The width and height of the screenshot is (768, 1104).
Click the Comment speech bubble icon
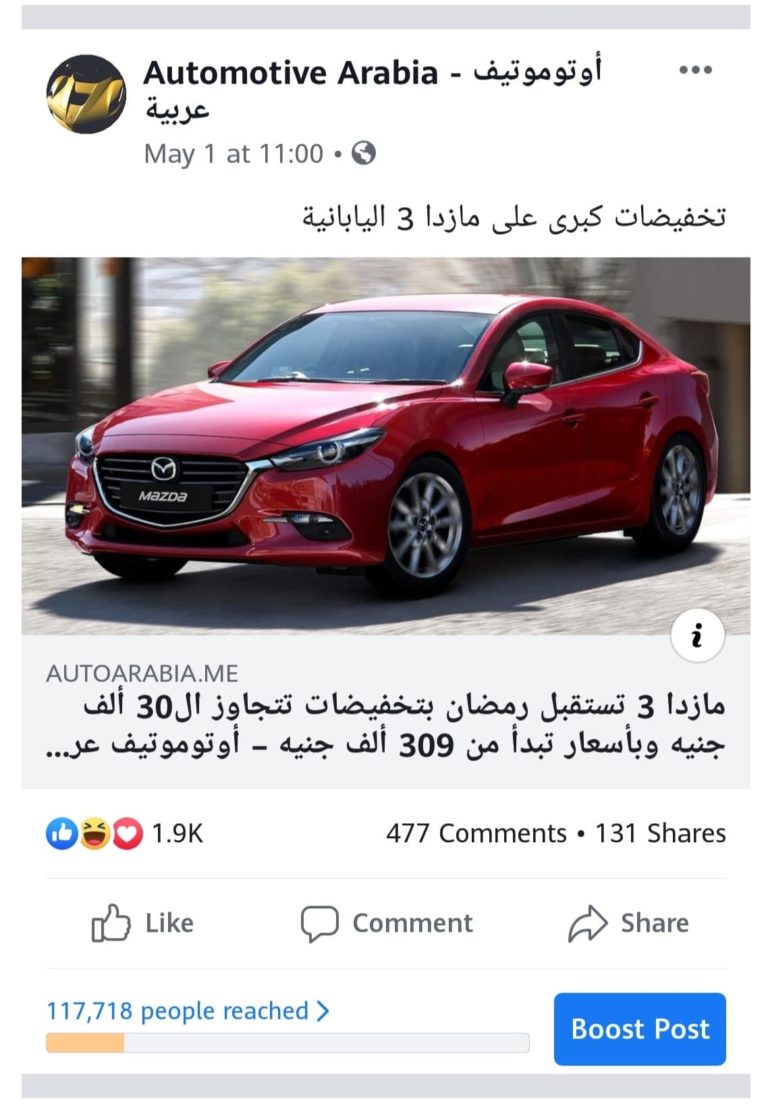(320, 923)
